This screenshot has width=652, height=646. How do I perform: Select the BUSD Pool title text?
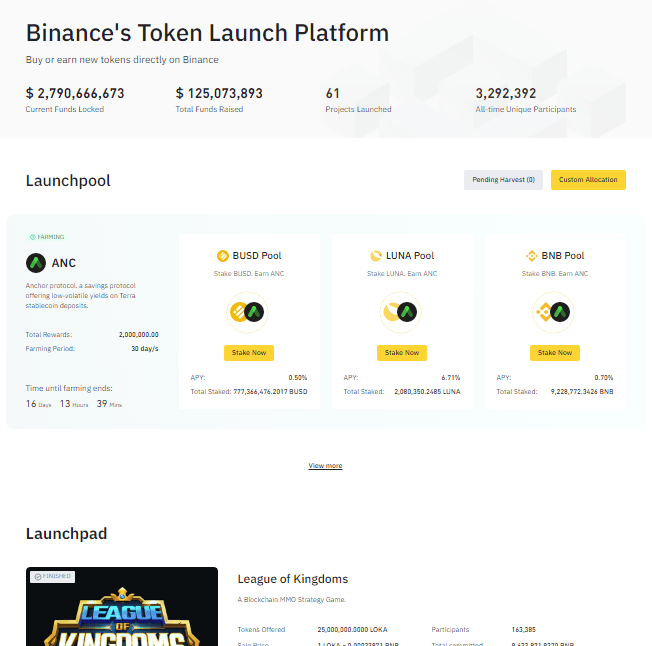(257, 256)
